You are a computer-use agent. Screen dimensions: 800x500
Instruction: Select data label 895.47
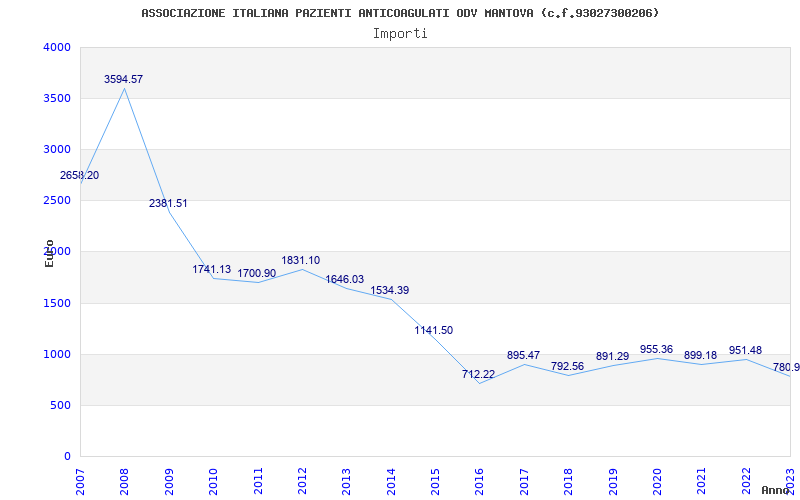coord(523,355)
